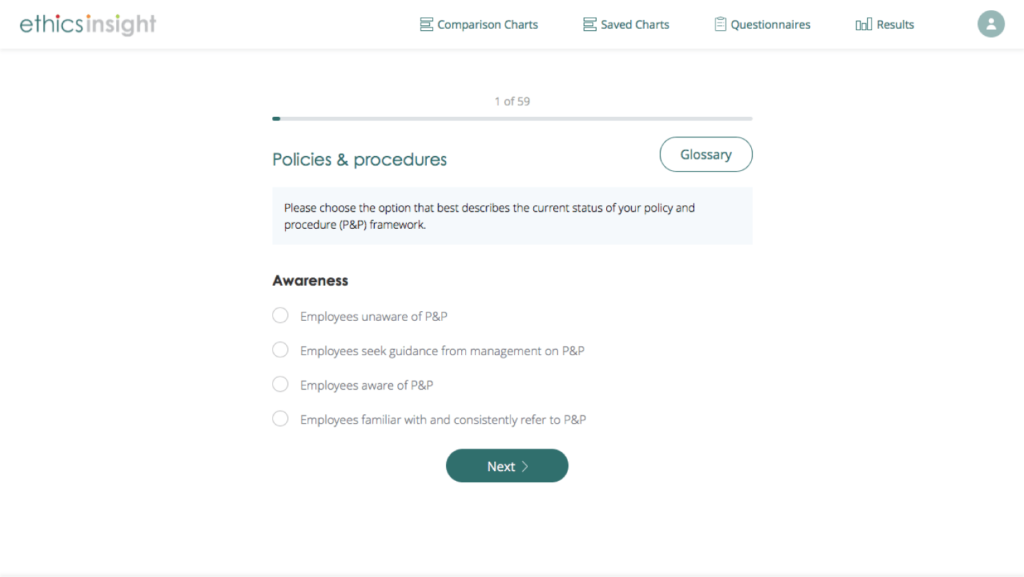Image resolution: width=1024 pixels, height=577 pixels.
Task: Click the Saved Charts icon
Action: (x=590, y=25)
